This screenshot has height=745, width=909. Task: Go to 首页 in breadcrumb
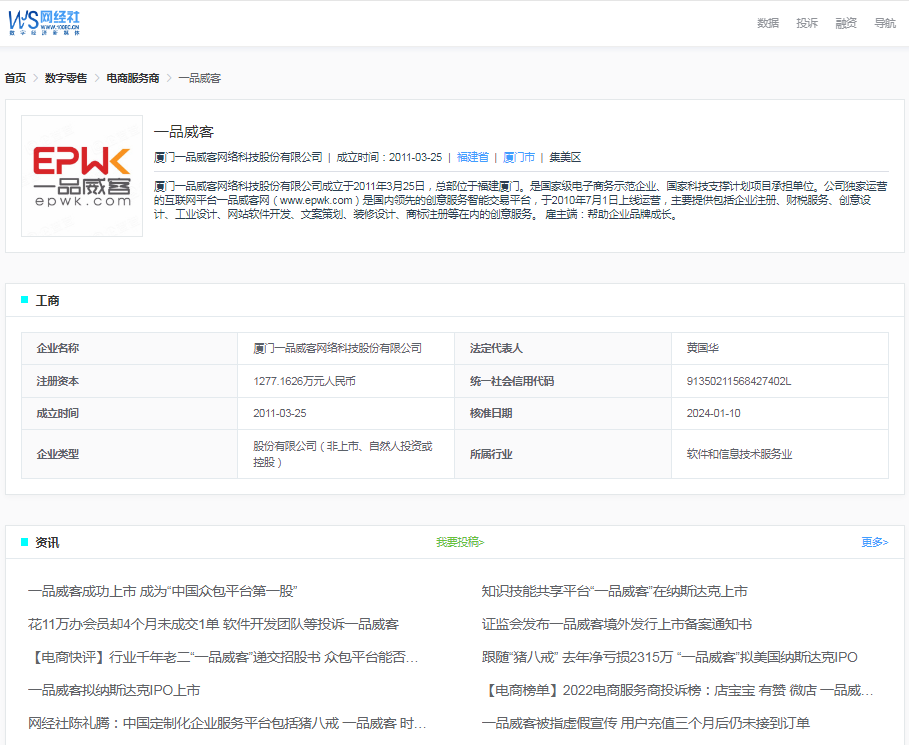click(x=16, y=78)
